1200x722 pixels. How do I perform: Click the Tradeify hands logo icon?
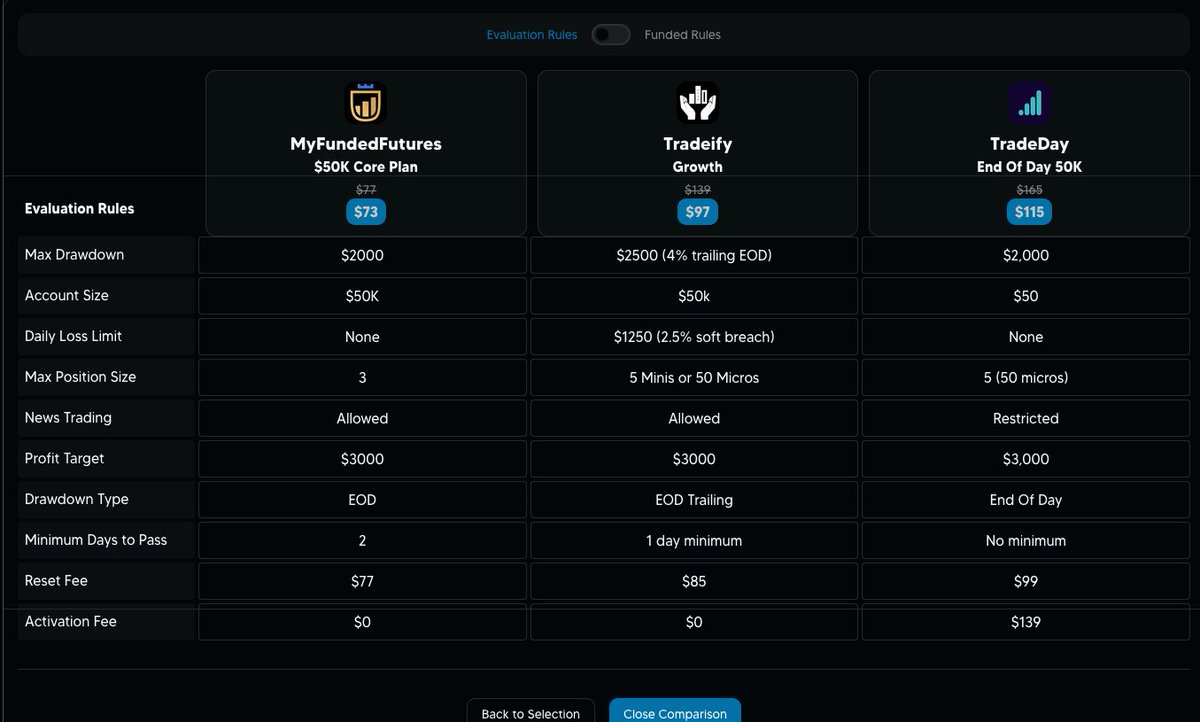pyautogui.click(x=697, y=103)
